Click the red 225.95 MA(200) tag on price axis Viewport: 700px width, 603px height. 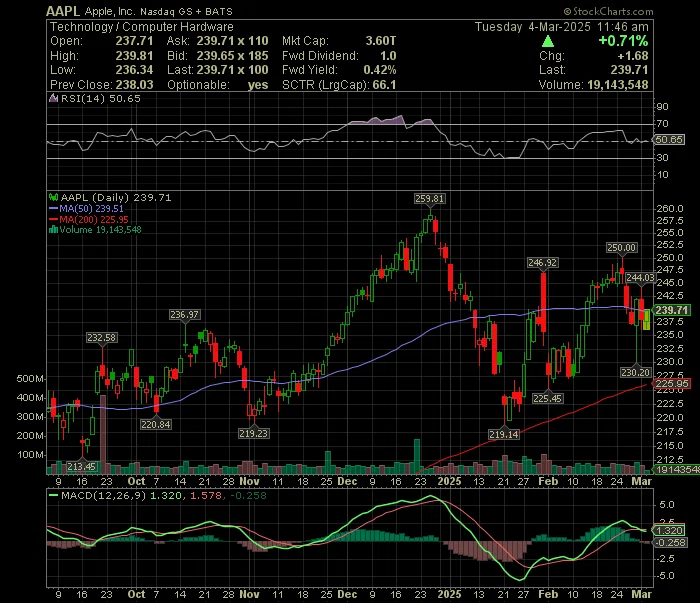[x=672, y=384]
